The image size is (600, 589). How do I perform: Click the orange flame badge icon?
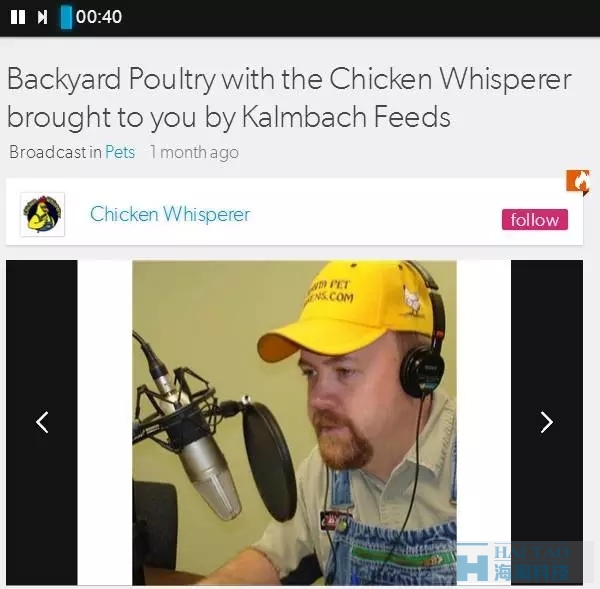578,182
